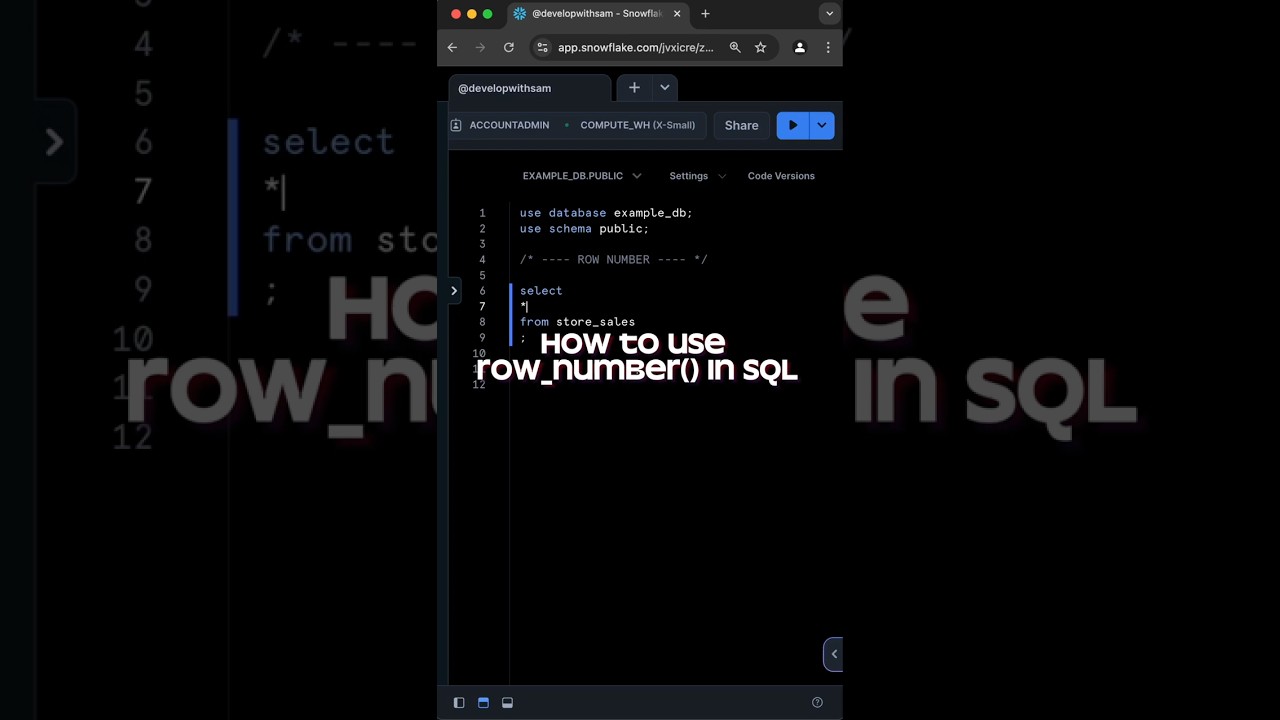
Task: Close the @developwithsam browser tab
Action: tap(677, 14)
